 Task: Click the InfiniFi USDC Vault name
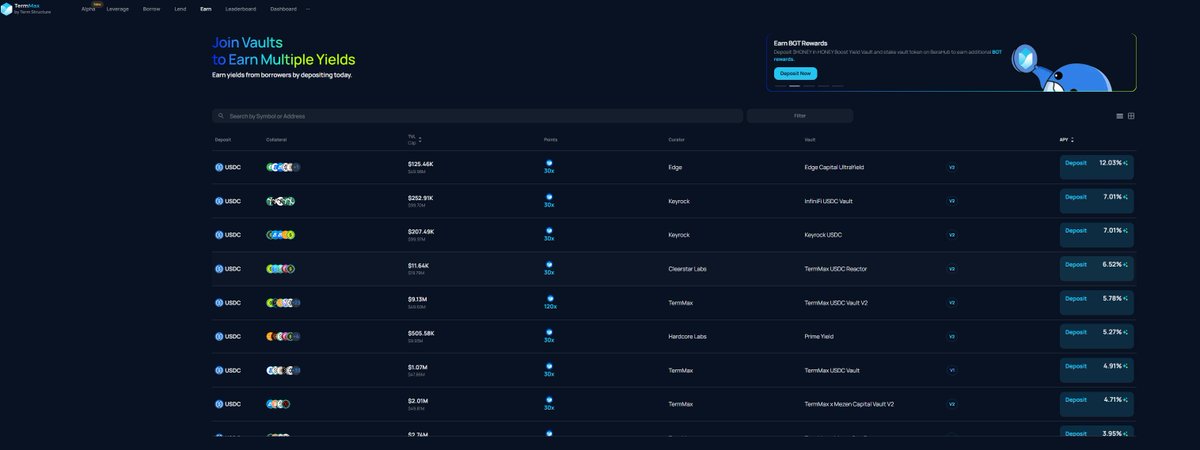[x=829, y=201]
